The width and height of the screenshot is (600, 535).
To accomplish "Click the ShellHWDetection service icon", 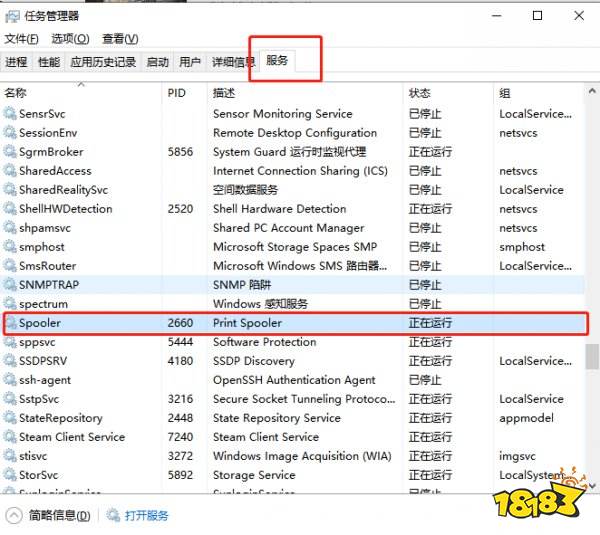I will pyautogui.click(x=10, y=209).
